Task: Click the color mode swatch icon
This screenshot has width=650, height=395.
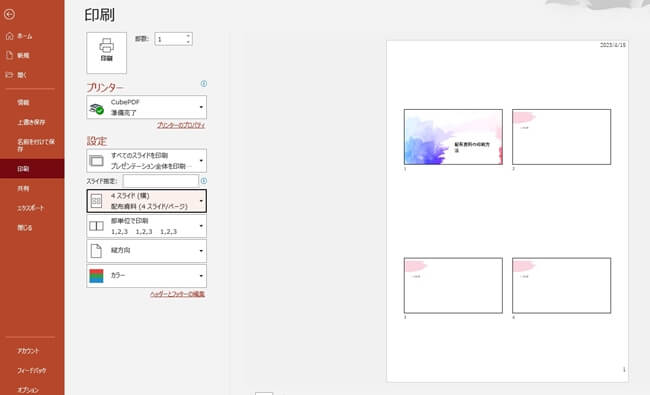Action: pos(97,276)
